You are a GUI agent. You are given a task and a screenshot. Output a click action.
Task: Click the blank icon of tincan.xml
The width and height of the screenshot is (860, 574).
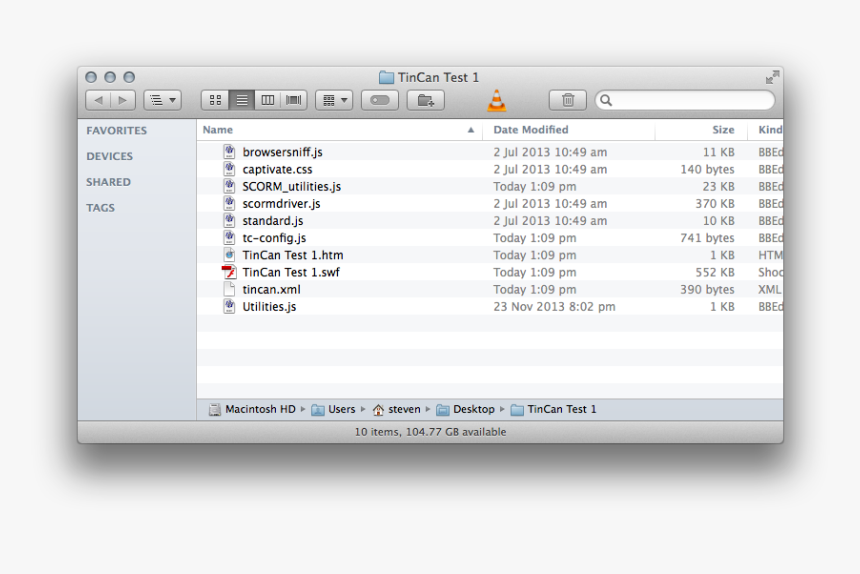(229, 289)
